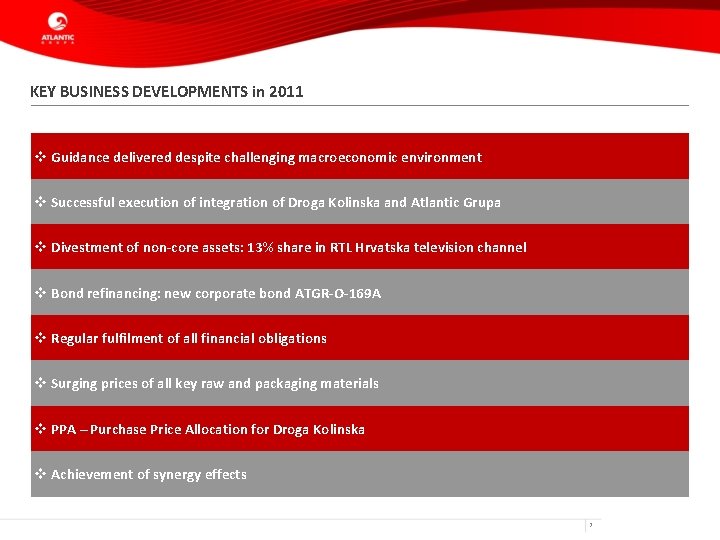Select 'PPA – Purchase Price Allocation for Droga Kolinska'

(208, 429)
